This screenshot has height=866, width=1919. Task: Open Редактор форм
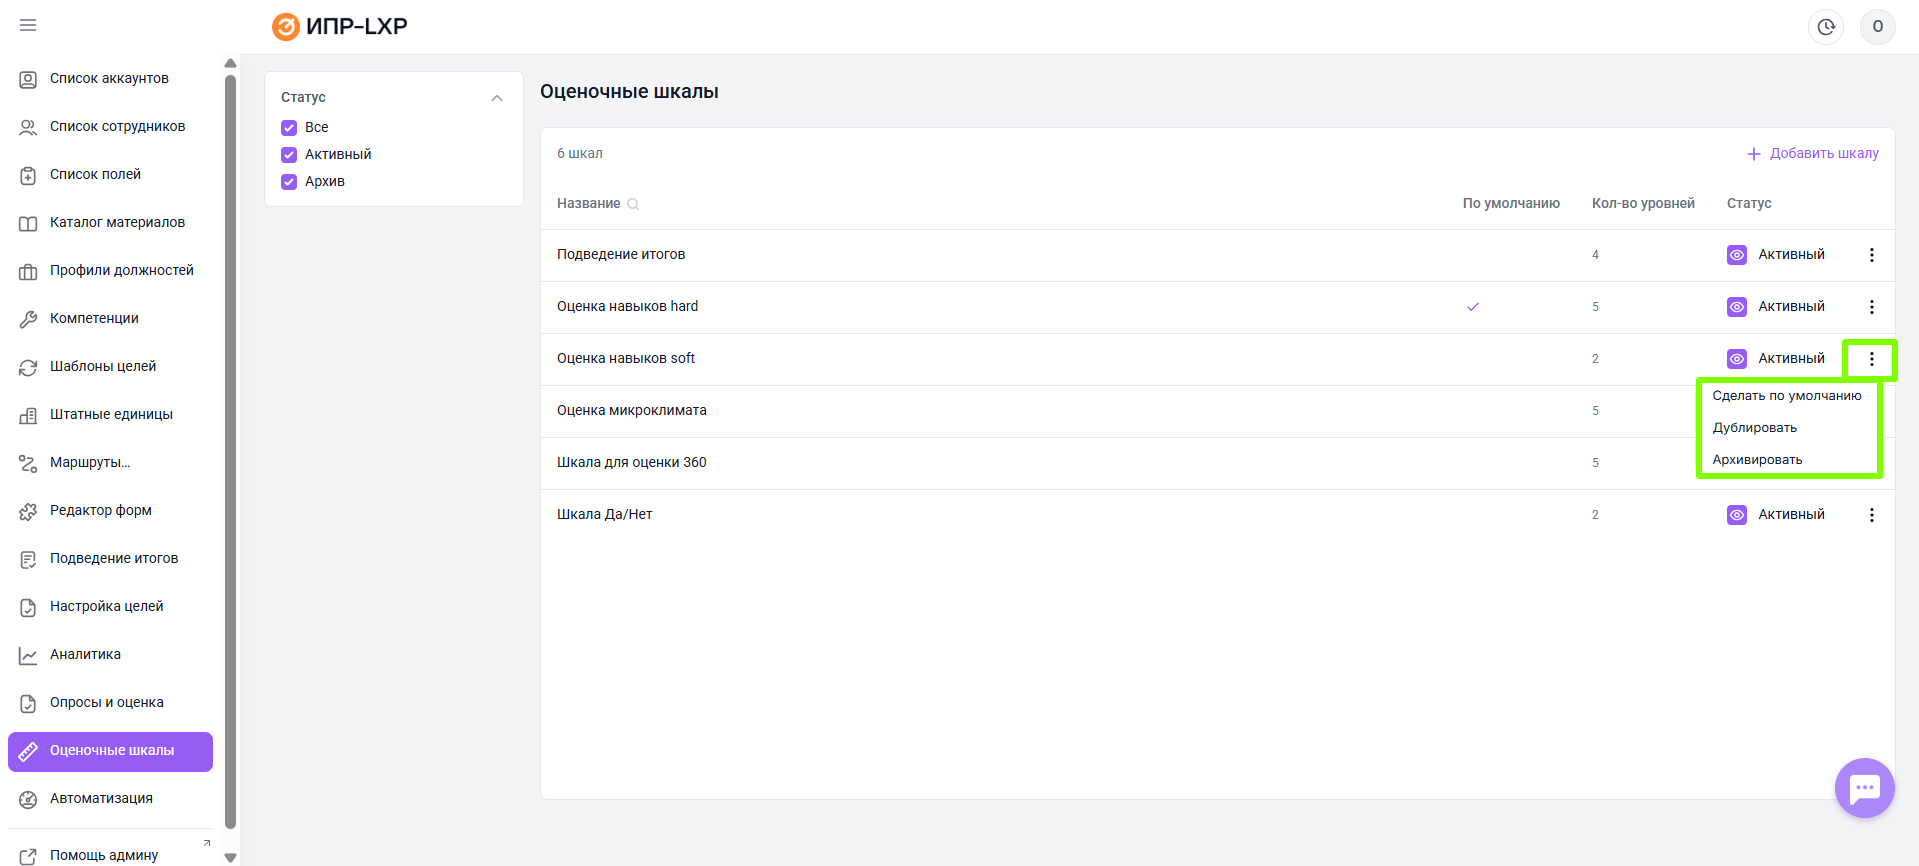[110, 511]
